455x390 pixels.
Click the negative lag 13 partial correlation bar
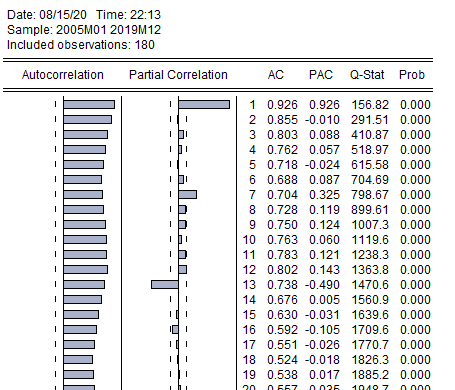tap(165, 285)
